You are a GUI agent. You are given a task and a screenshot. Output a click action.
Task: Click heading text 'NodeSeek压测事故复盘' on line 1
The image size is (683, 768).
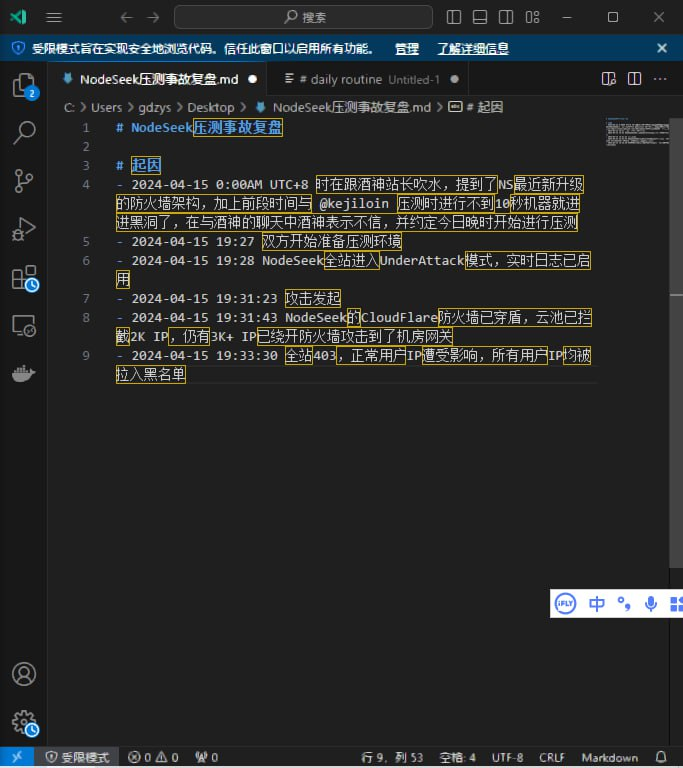(206, 128)
